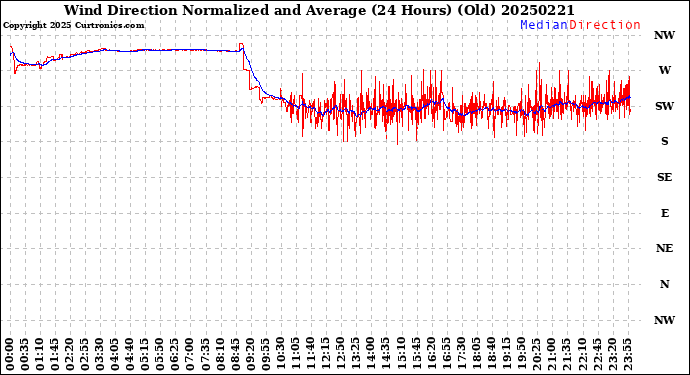Click the 11:40 time axis label
Viewport: 690px width, 375px height.
pyautogui.click(x=310, y=354)
